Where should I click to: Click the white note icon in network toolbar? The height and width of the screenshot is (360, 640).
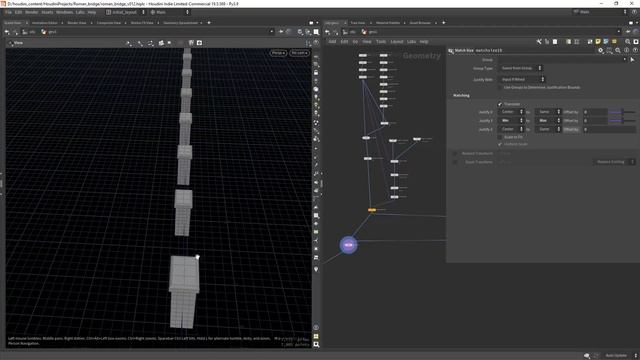555,42
